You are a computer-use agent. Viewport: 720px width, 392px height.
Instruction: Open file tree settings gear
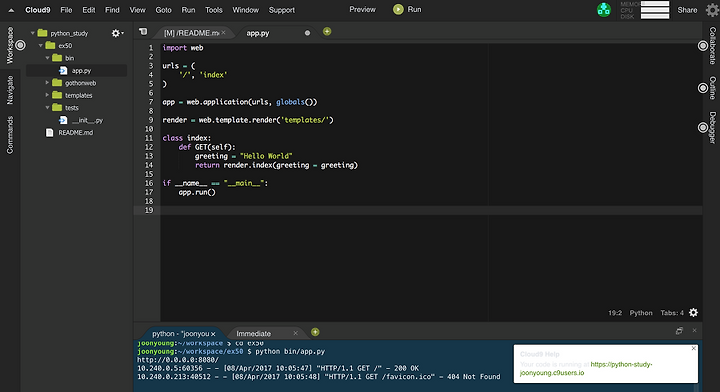click(117, 33)
